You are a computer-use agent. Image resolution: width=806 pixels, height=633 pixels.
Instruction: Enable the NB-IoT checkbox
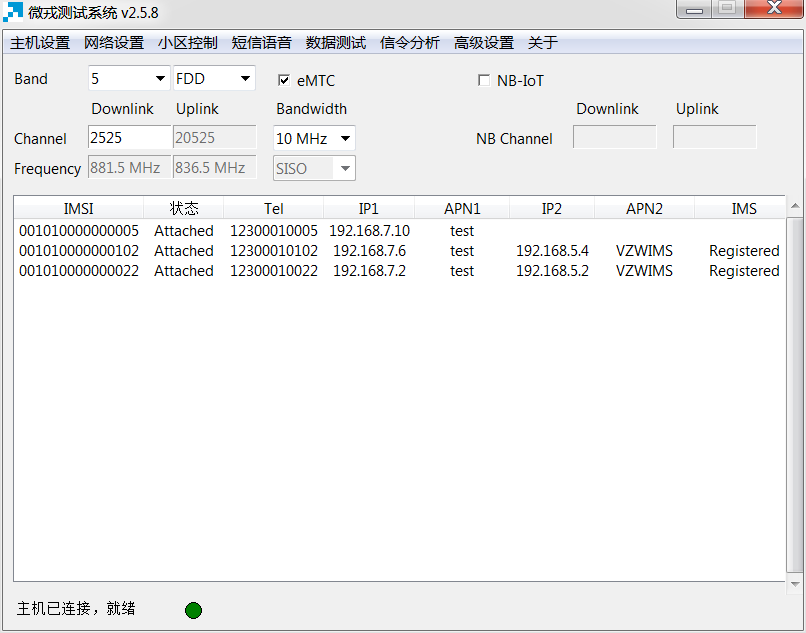(484, 80)
